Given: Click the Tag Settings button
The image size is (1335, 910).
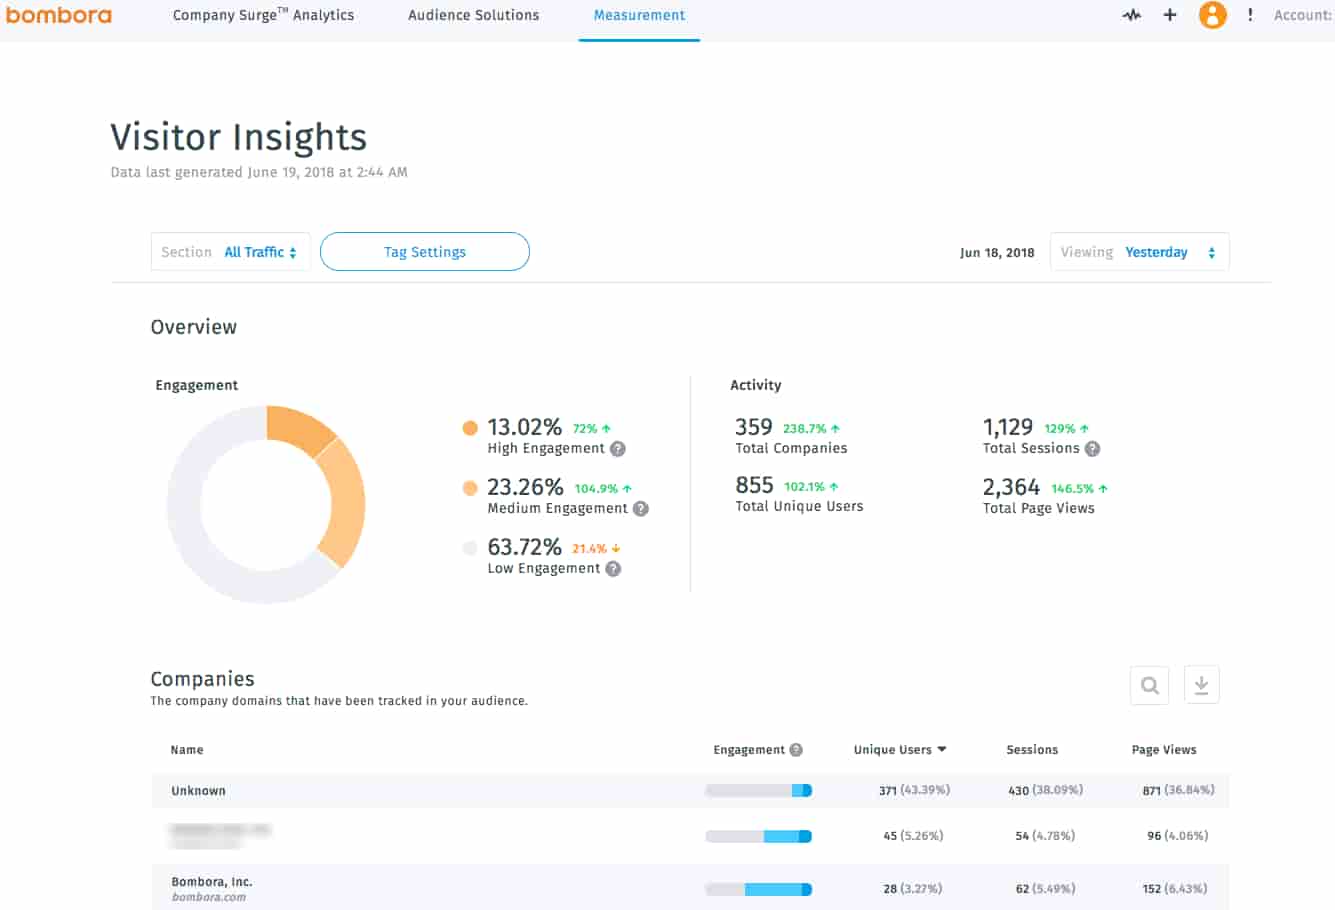Looking at the screenshot, I should [424, 252].
